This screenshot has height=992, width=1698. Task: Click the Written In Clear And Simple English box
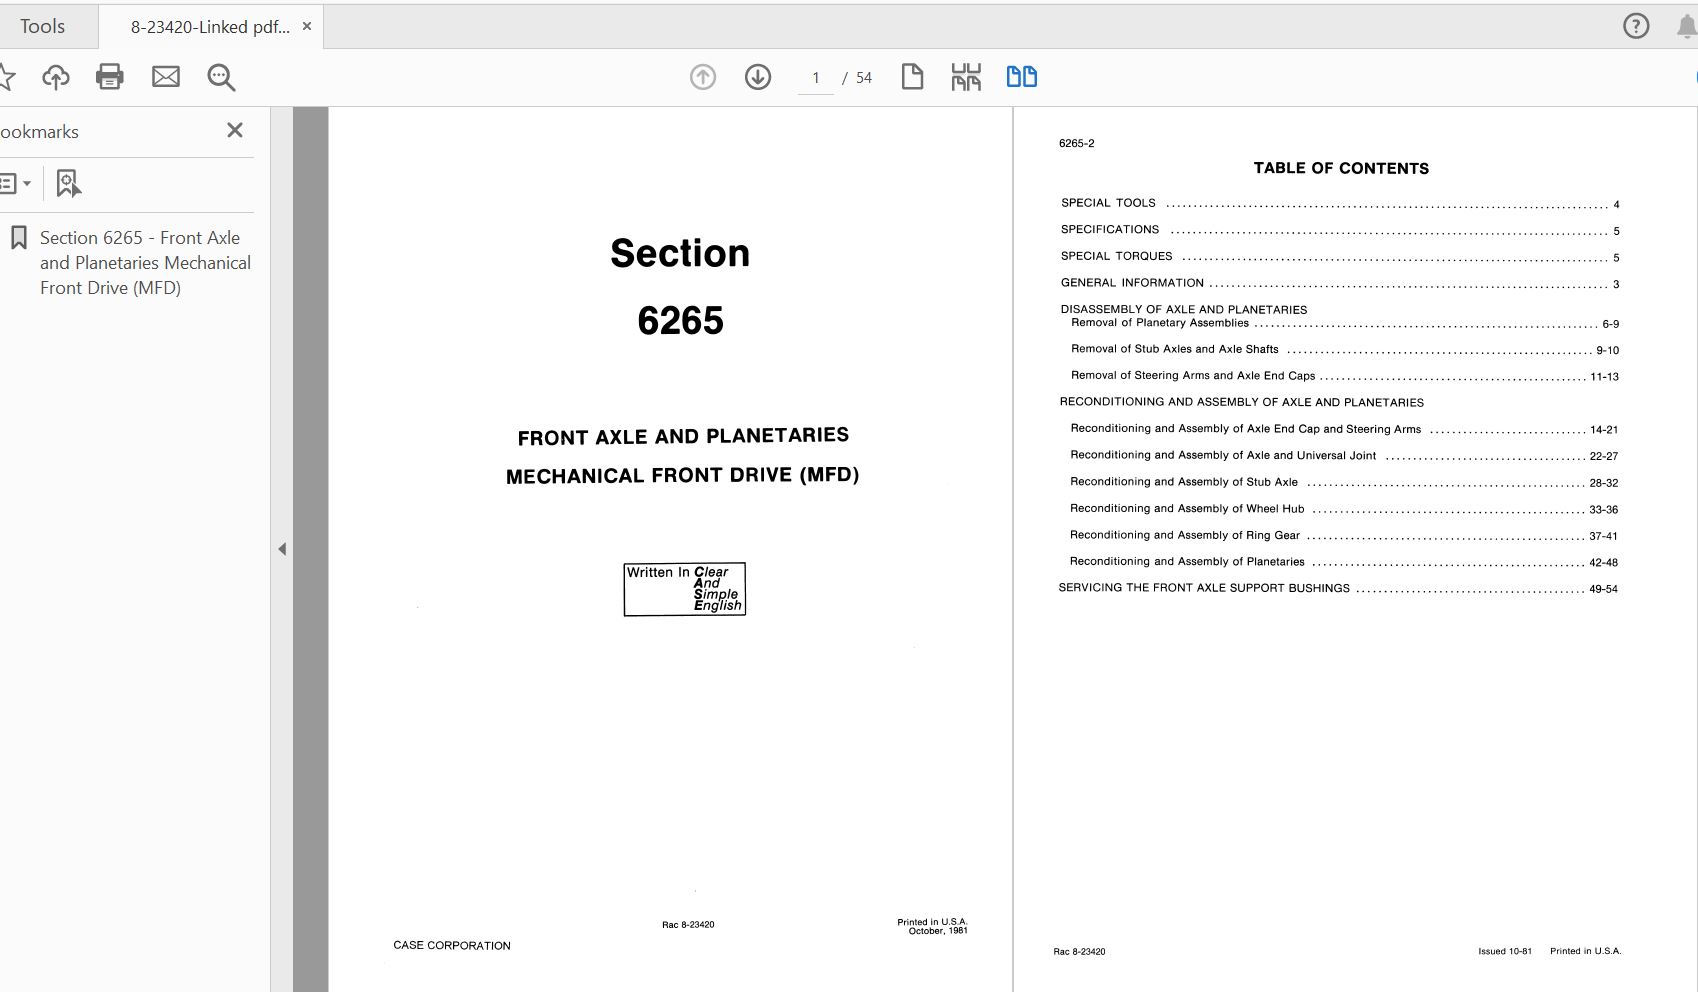pyautogui.click(x=685, y=589)
